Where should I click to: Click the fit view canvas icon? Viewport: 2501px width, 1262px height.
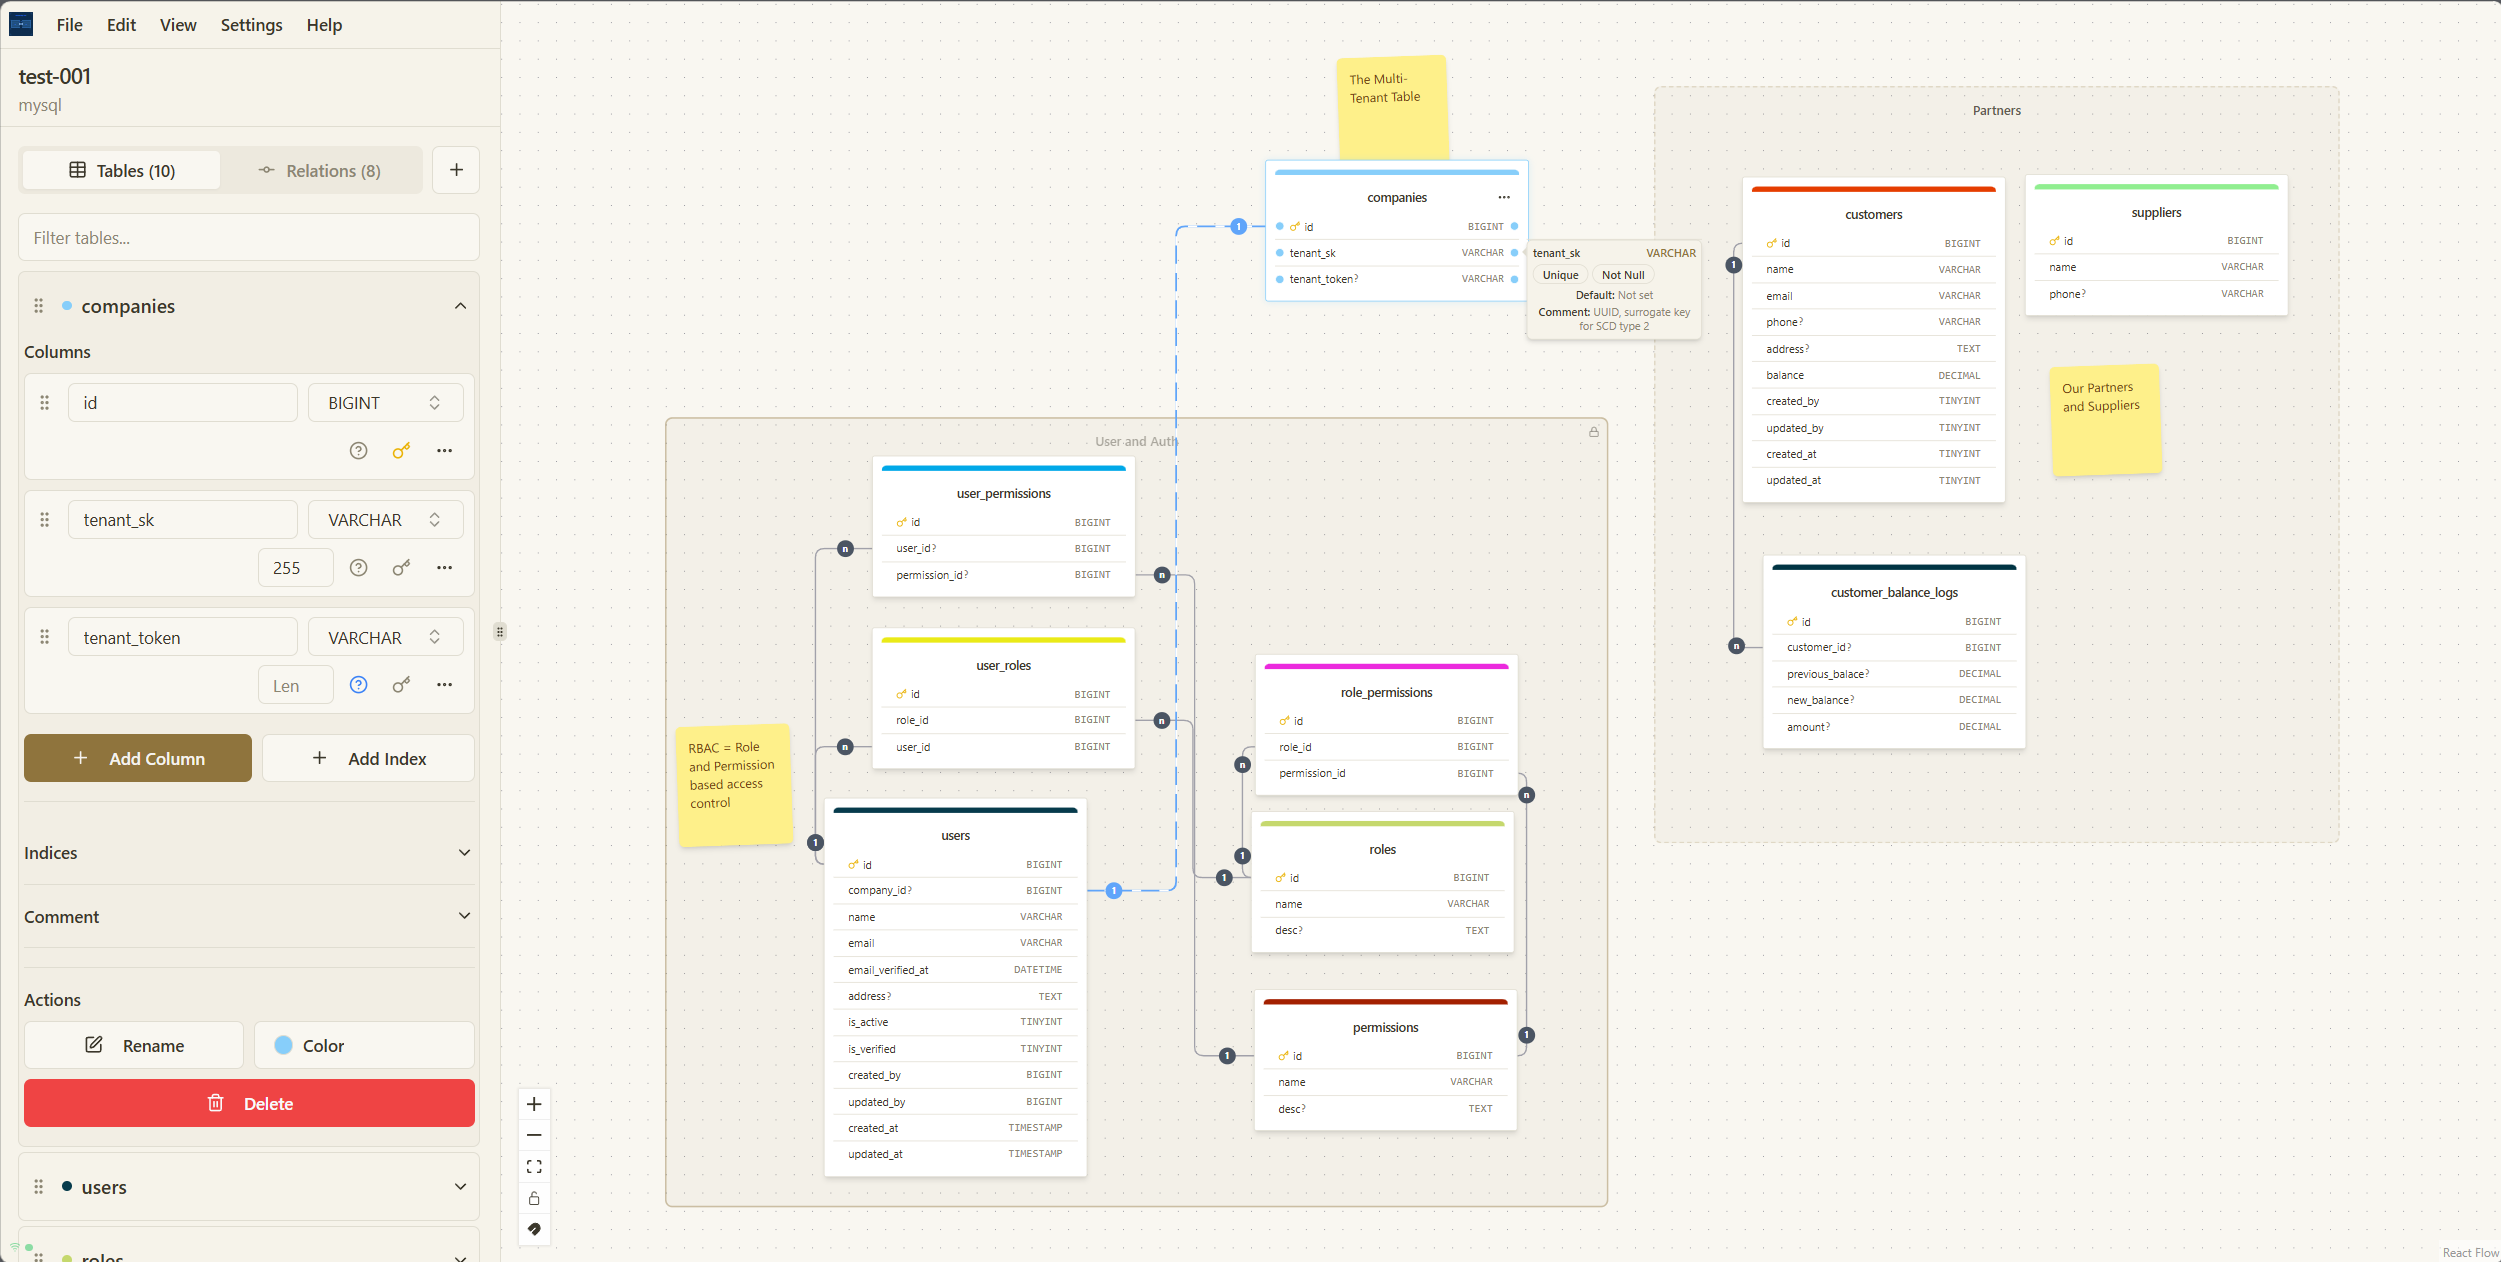click(534, 1167)
